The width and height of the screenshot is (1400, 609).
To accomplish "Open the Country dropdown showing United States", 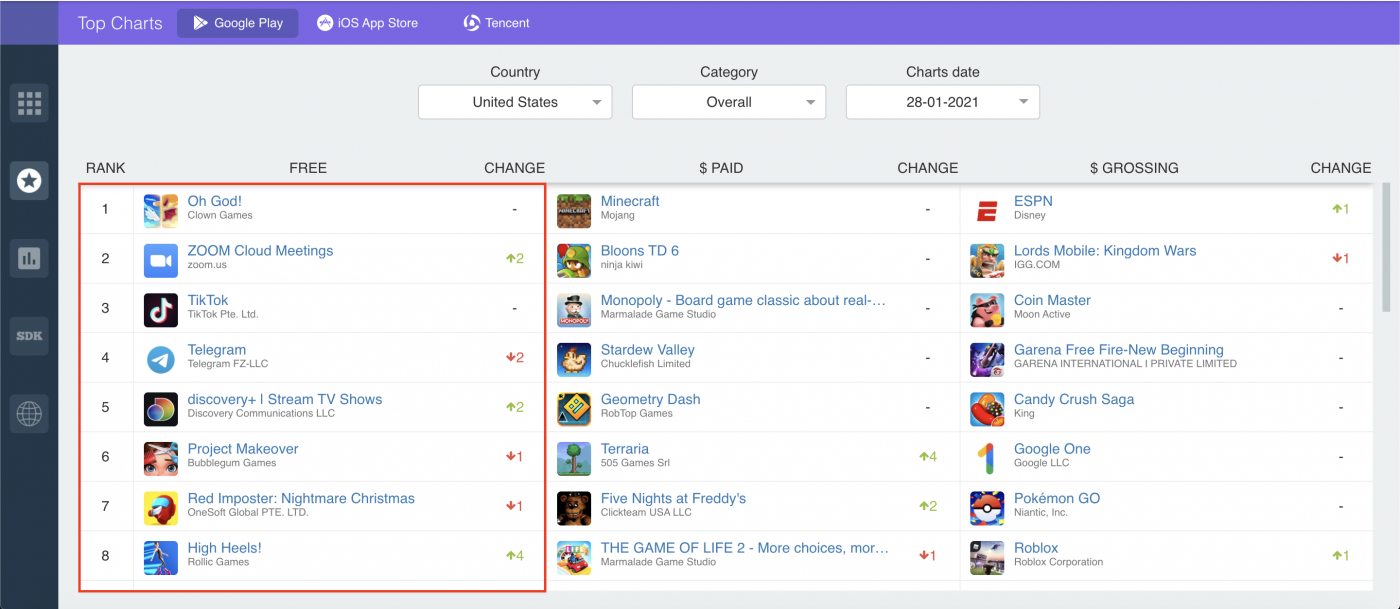I will [515, 102].
